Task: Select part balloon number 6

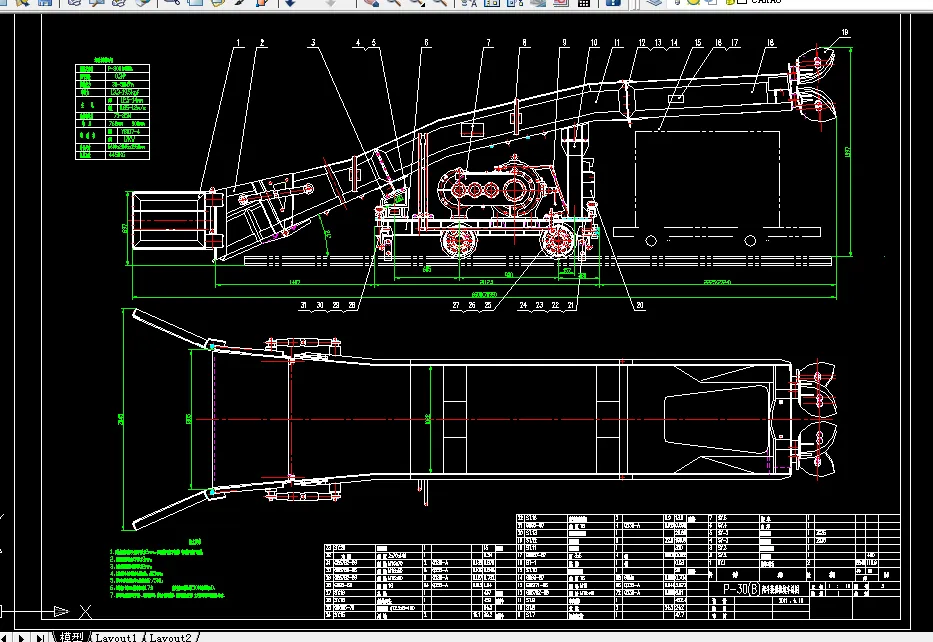Action: point(426,42)
